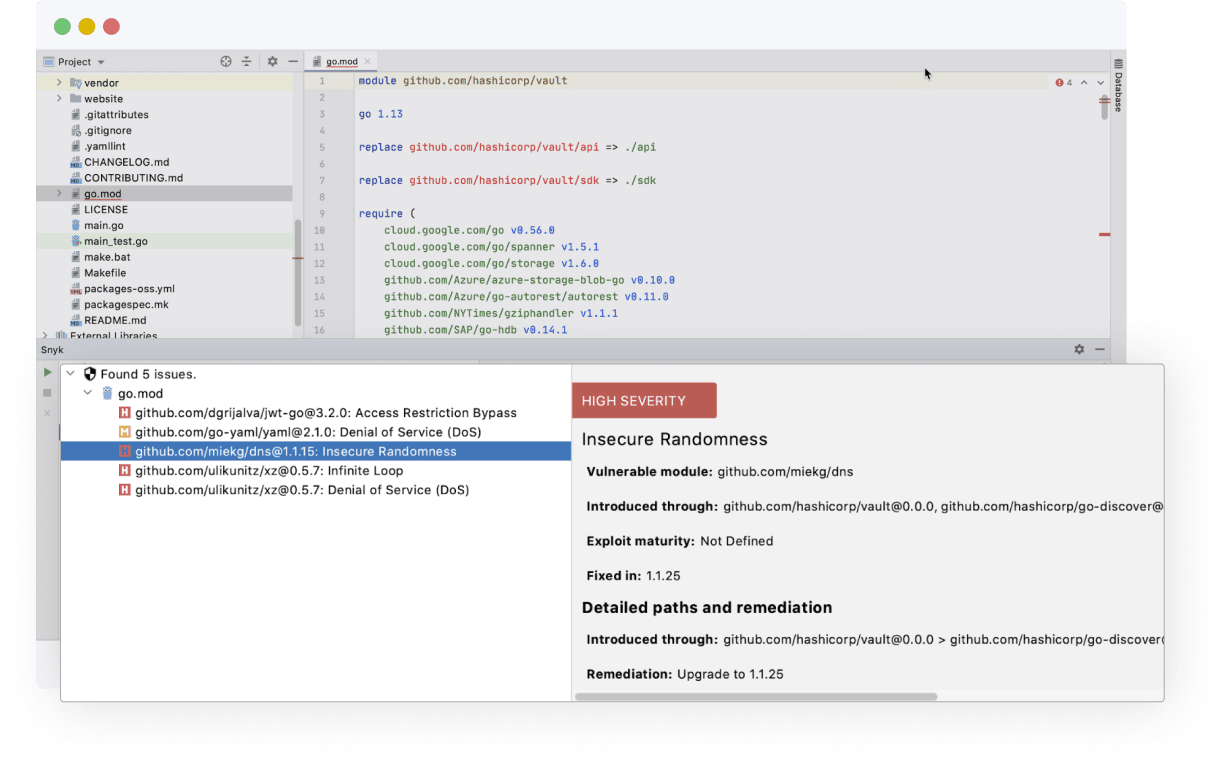
Task: Run the Snyk scan with the green play icon
Action: [x=47, y=373]
